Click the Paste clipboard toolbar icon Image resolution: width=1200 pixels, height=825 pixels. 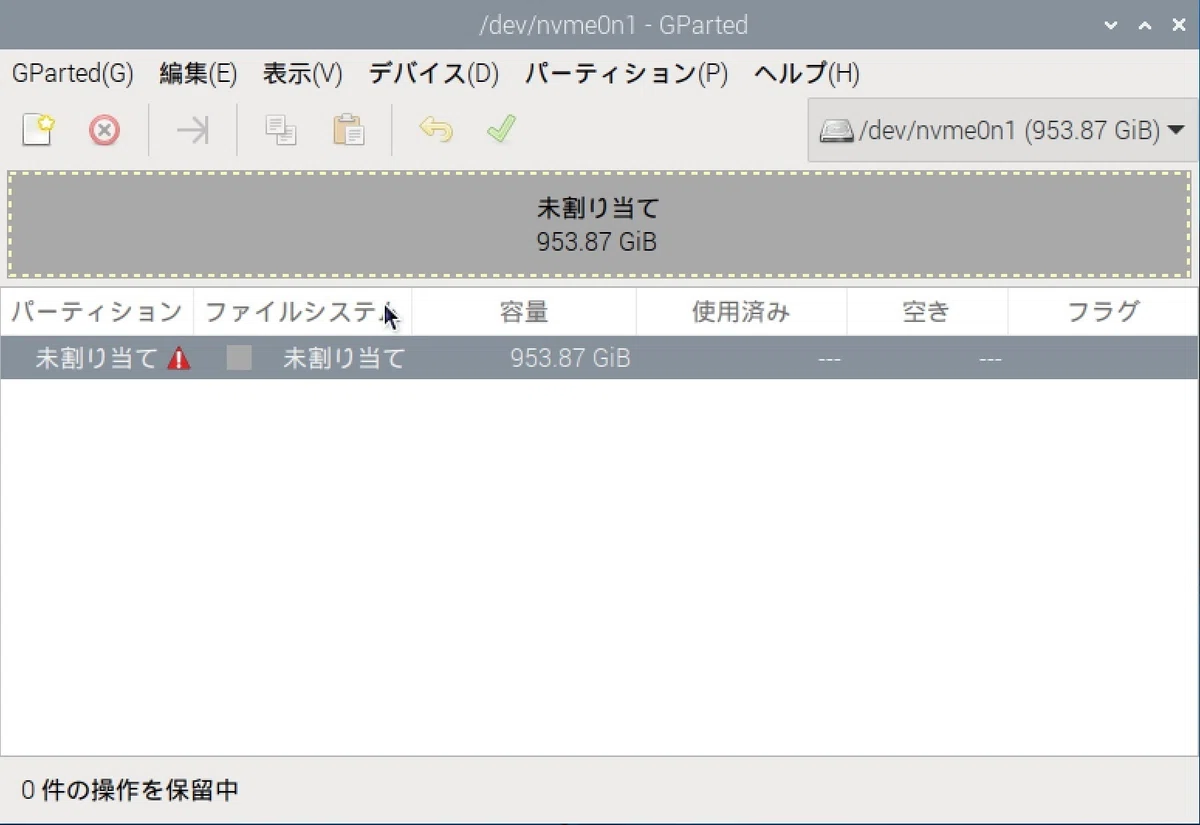pyautogui.click(x=348, y=130)
